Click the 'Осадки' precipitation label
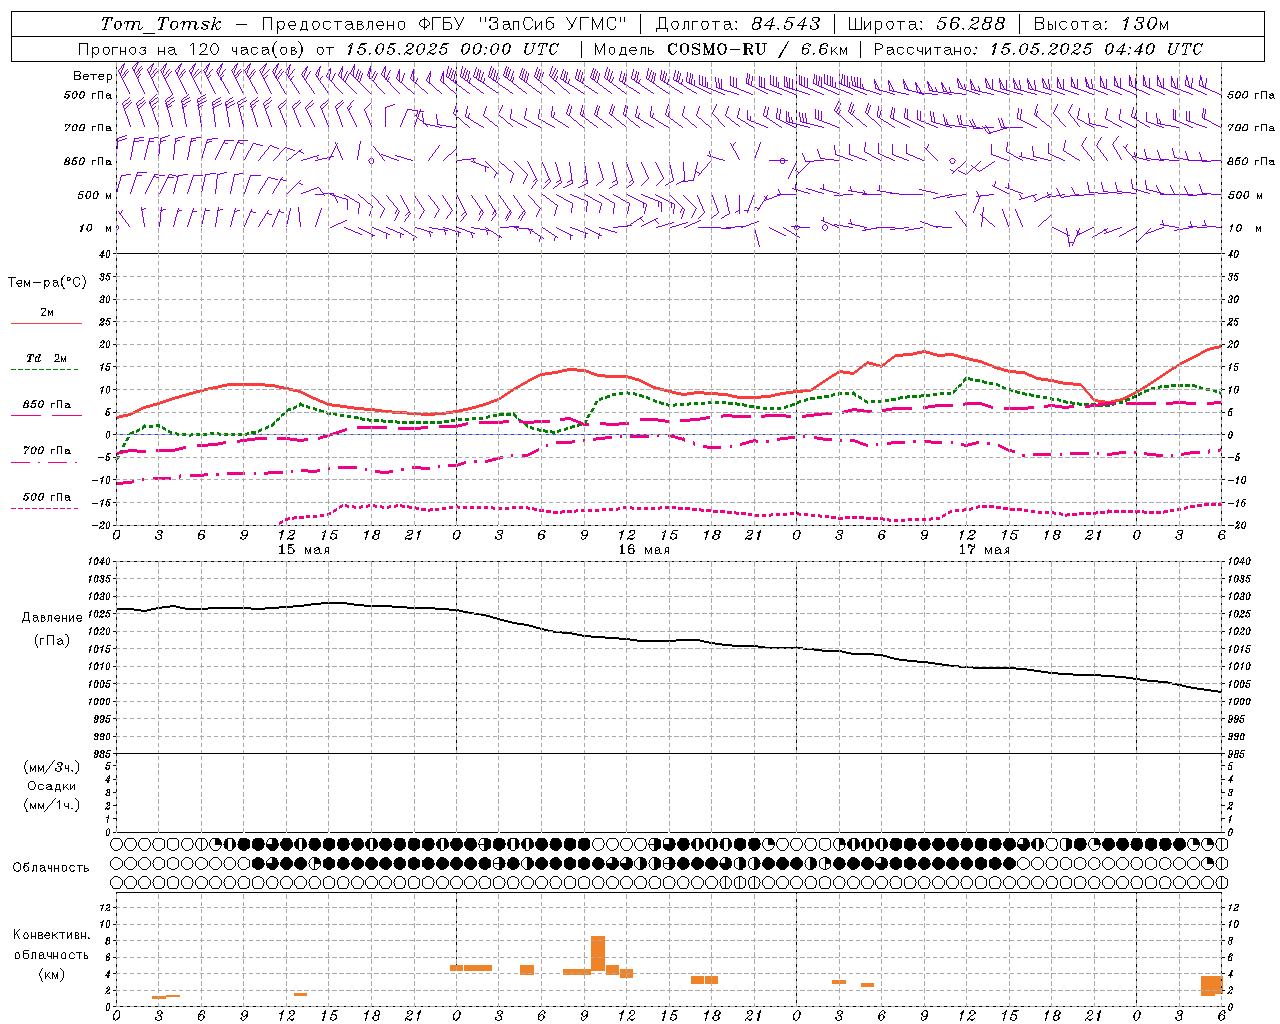This screenshot has width=1280, height=1024. click(x=52, y=786)
